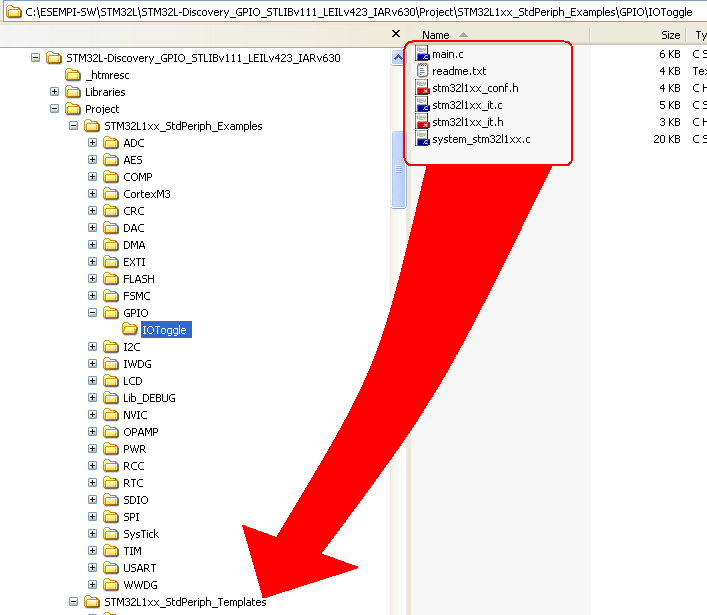The width and height of the screenshot is (707, 615).
Task: Collapse the STM32L1xx_StdPeriph_Examples tree node
Action: (x=73, y=126)
